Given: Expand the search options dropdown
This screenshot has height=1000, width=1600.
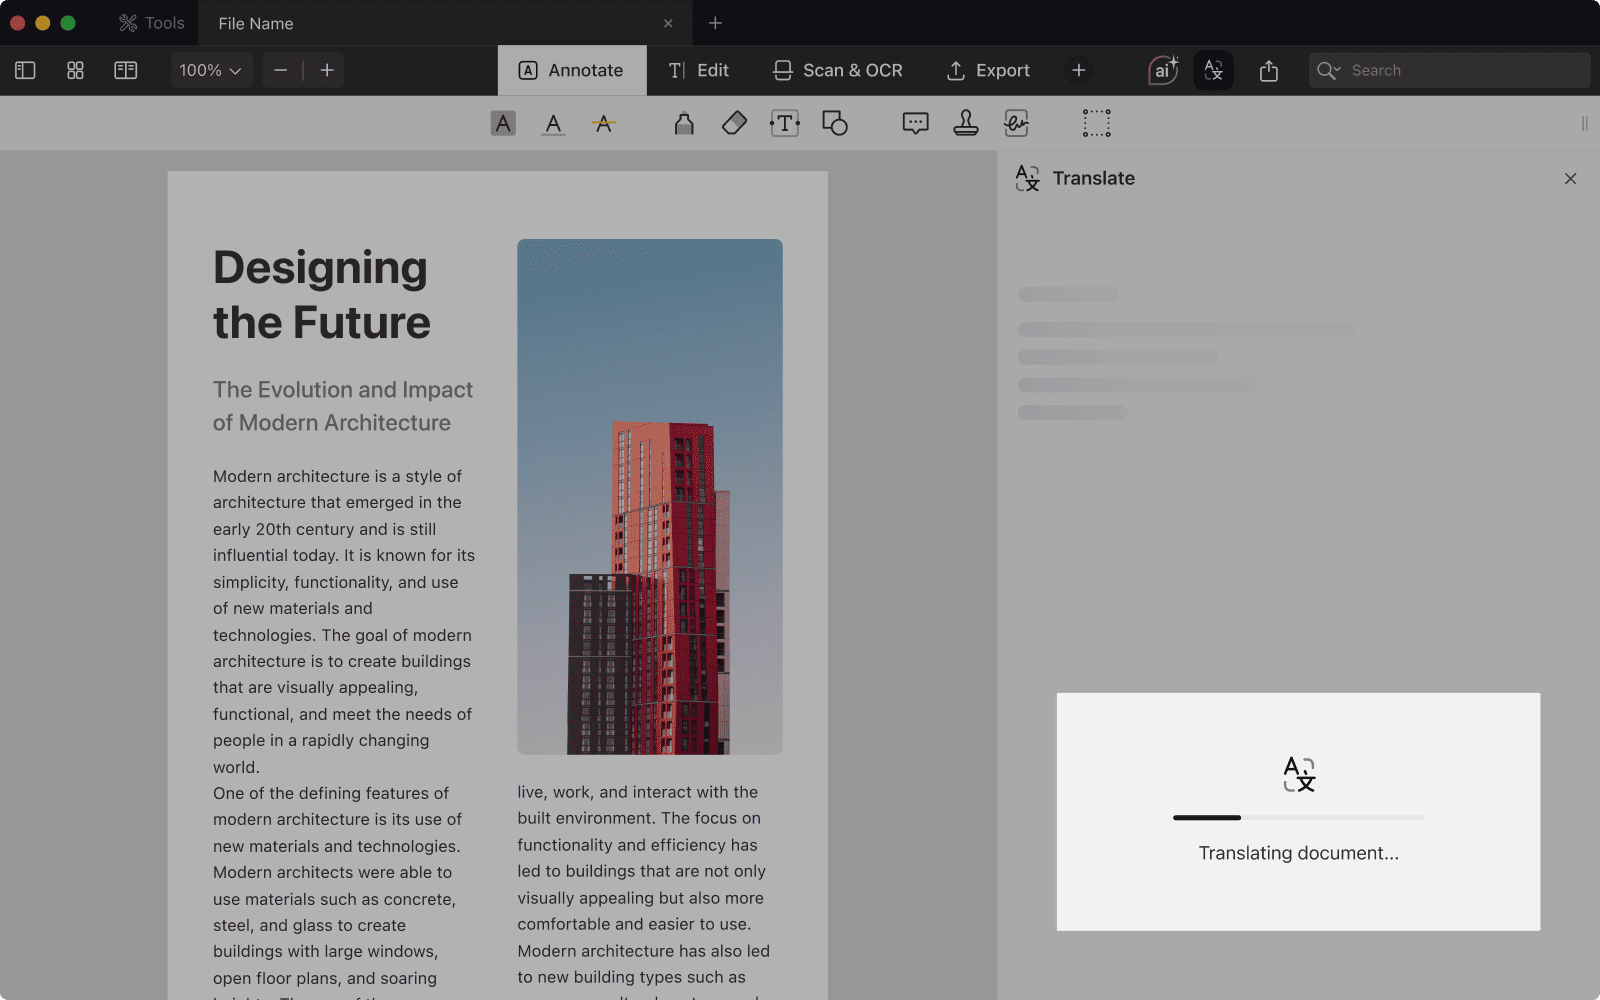Looking at the screenshot, I should (x=1329, y=70).
